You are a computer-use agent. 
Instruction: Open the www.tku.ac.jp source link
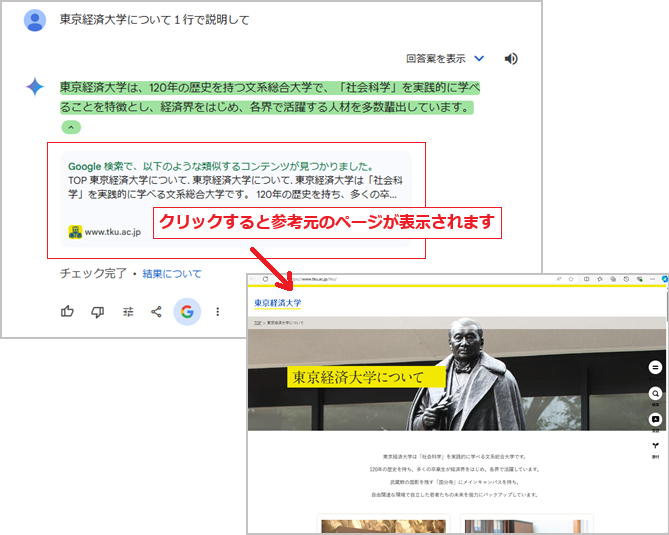(113, 232)
